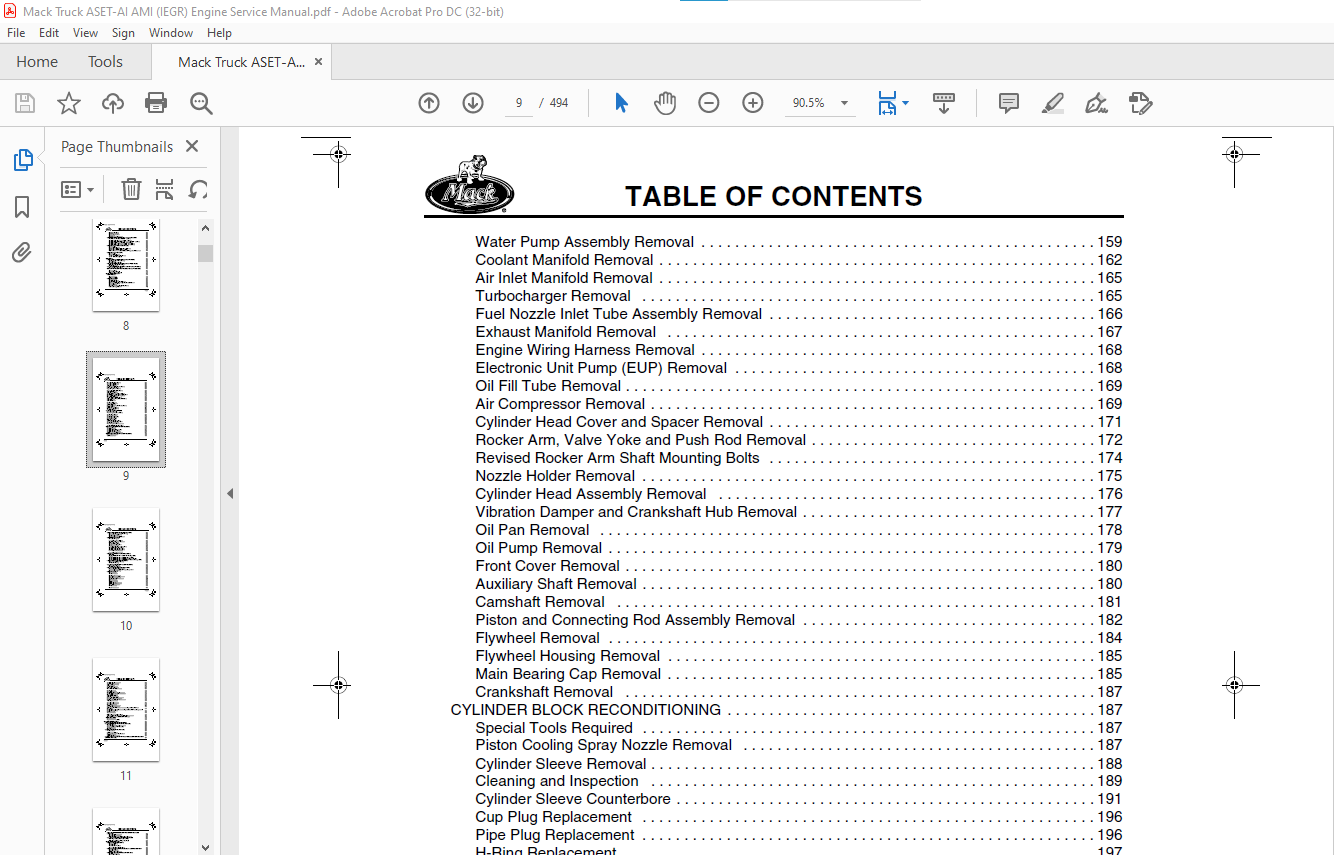Bookmark this file with the star icon
This screenshot has width=1334, height=855.
coord(69,103)
